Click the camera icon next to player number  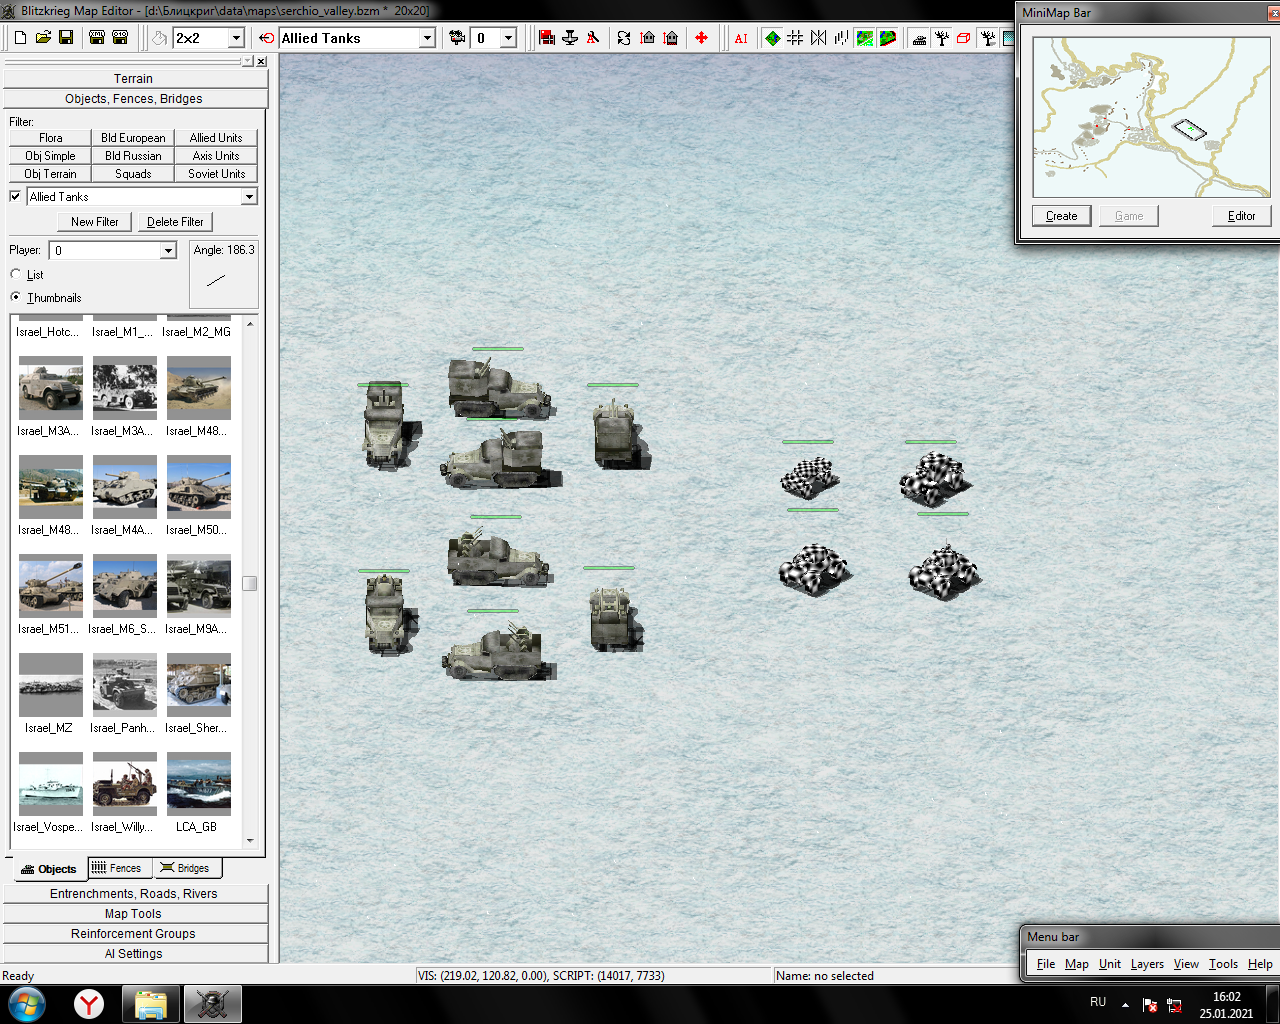click(457, 38)
